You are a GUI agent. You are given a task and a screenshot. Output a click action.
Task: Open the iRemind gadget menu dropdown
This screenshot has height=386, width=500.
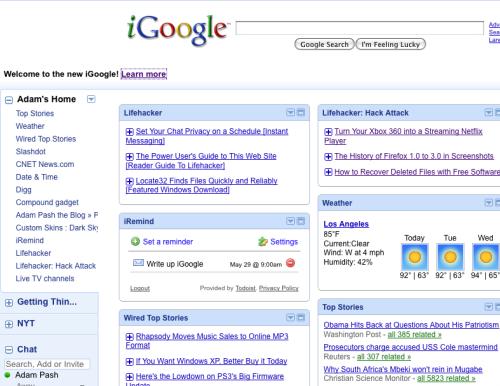point(291,221)
